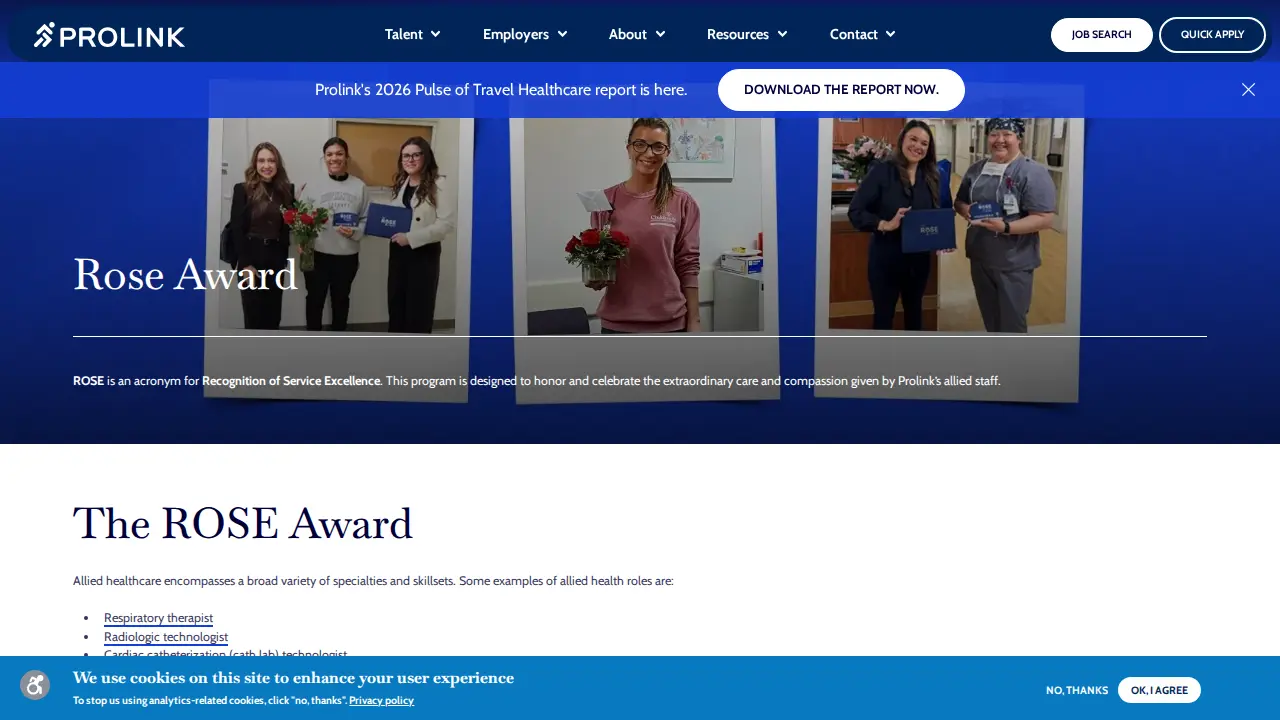Click Download the Report Now button
The image size is (1280, 720).
[841, 90]
